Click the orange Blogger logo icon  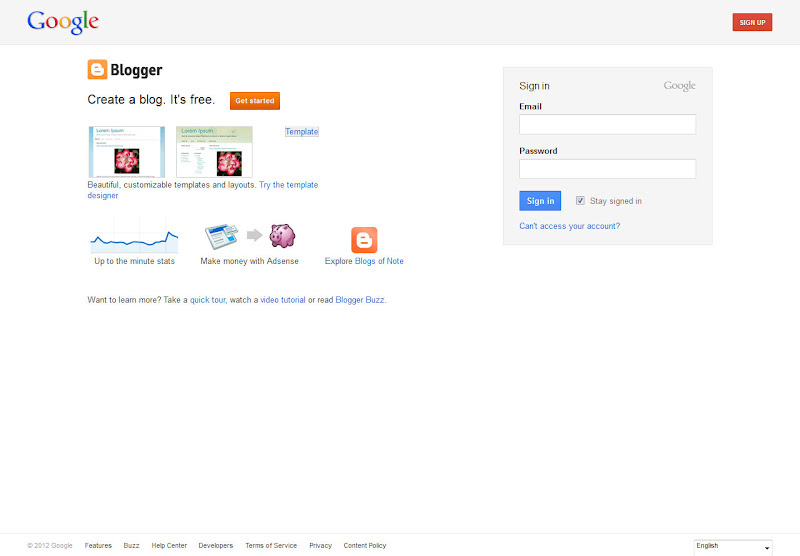(x=97, y=70)
